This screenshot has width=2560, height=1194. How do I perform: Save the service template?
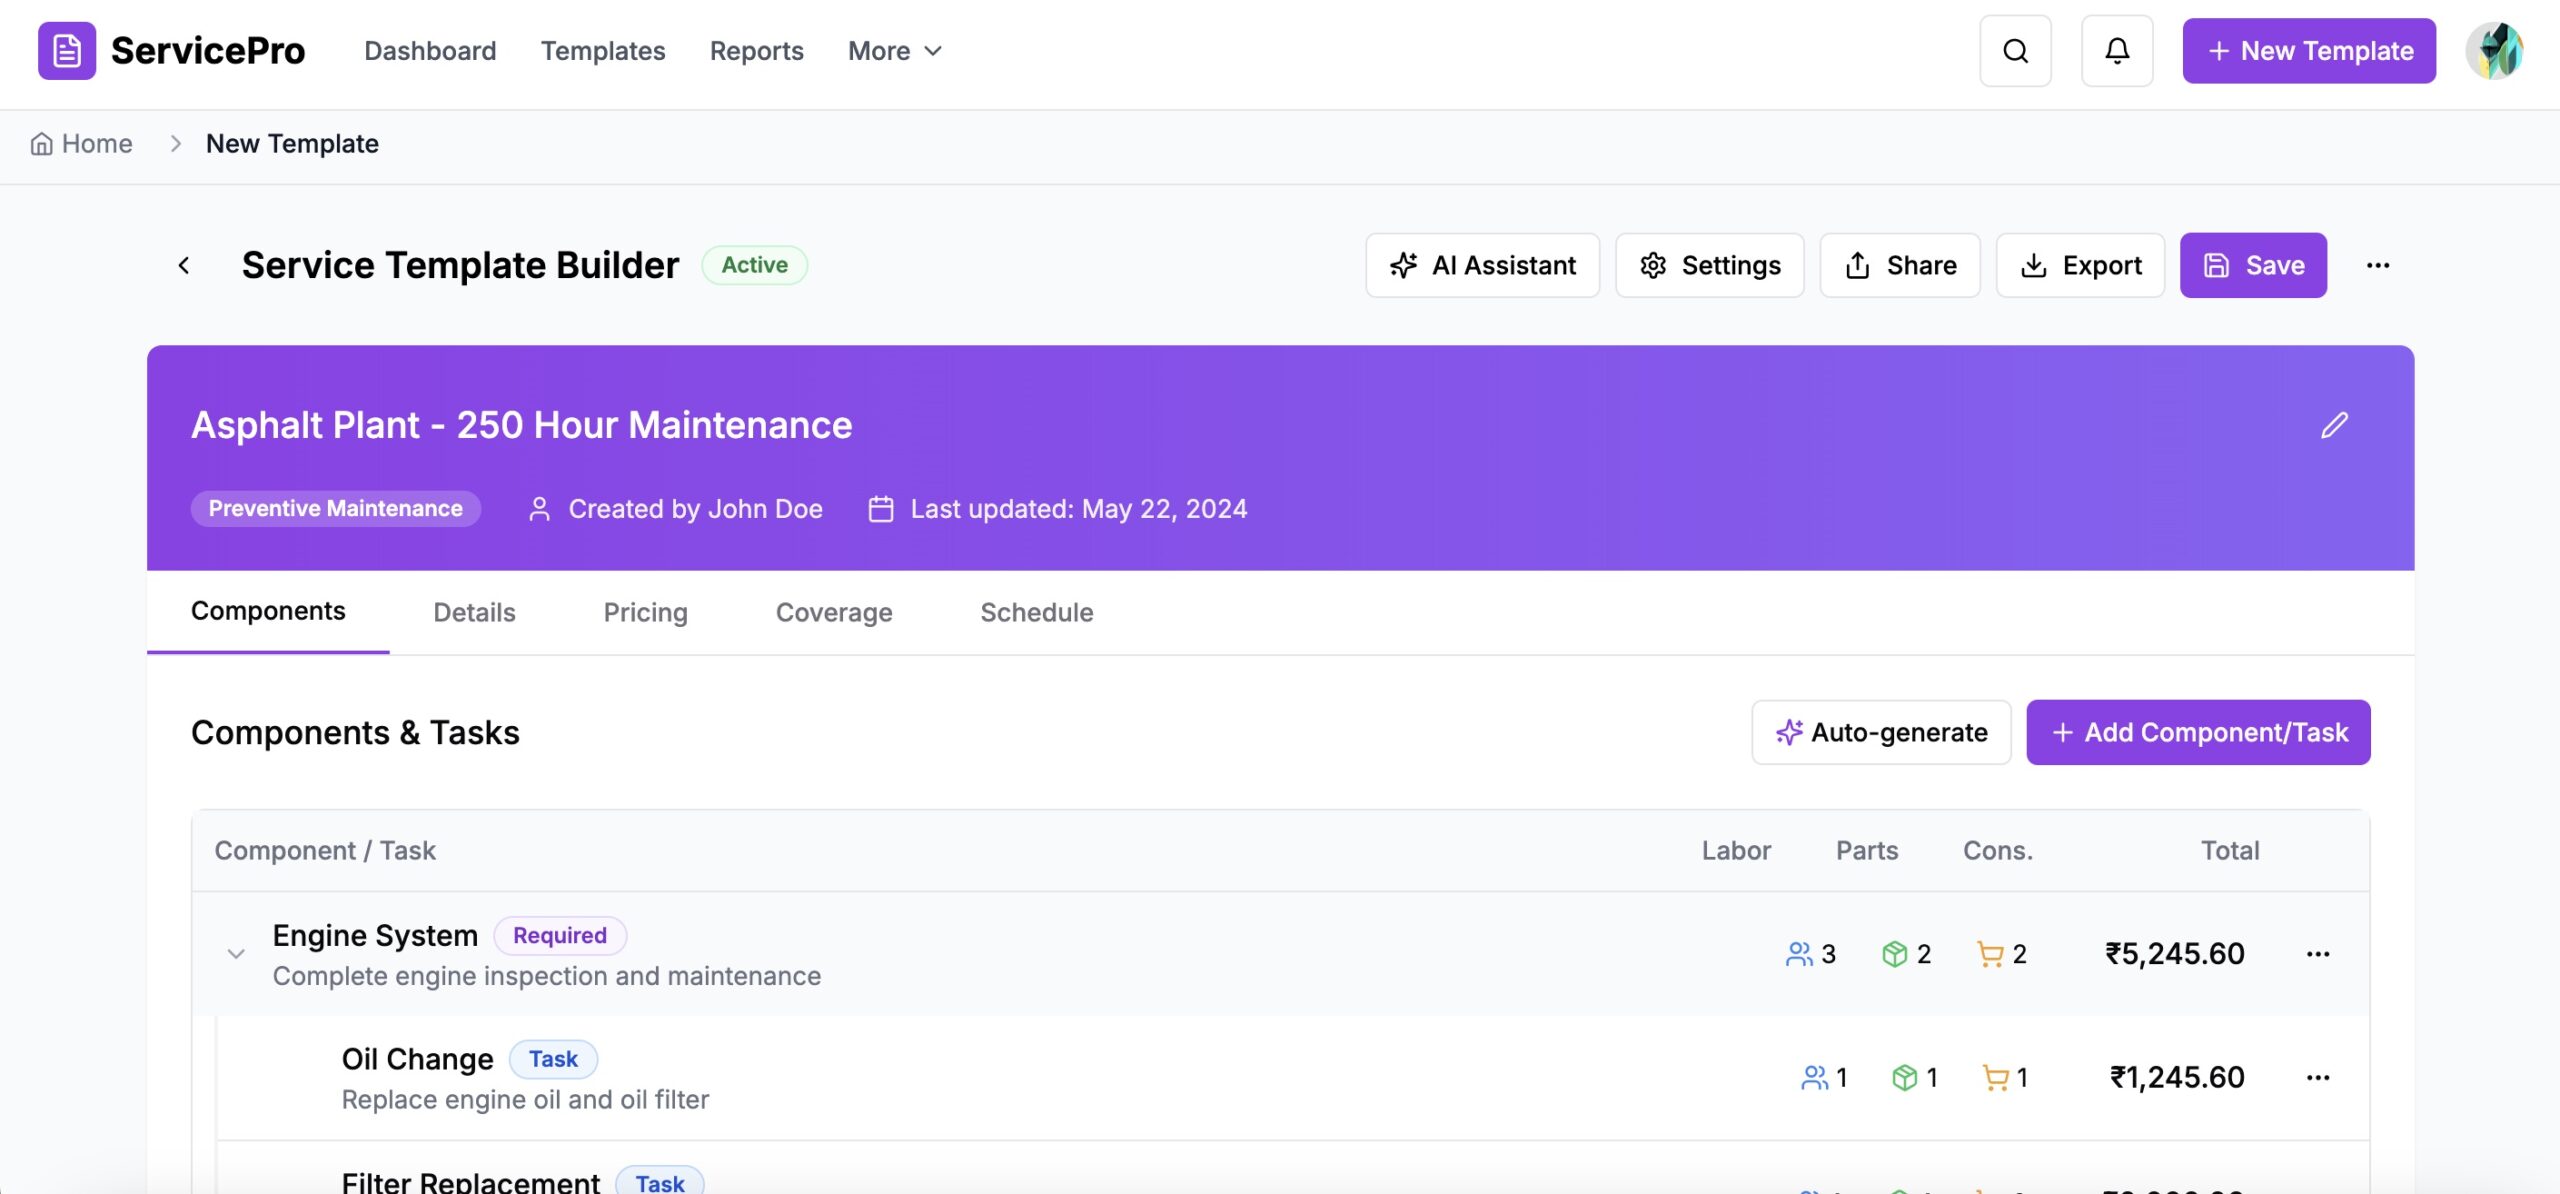tap(2254, 265)
